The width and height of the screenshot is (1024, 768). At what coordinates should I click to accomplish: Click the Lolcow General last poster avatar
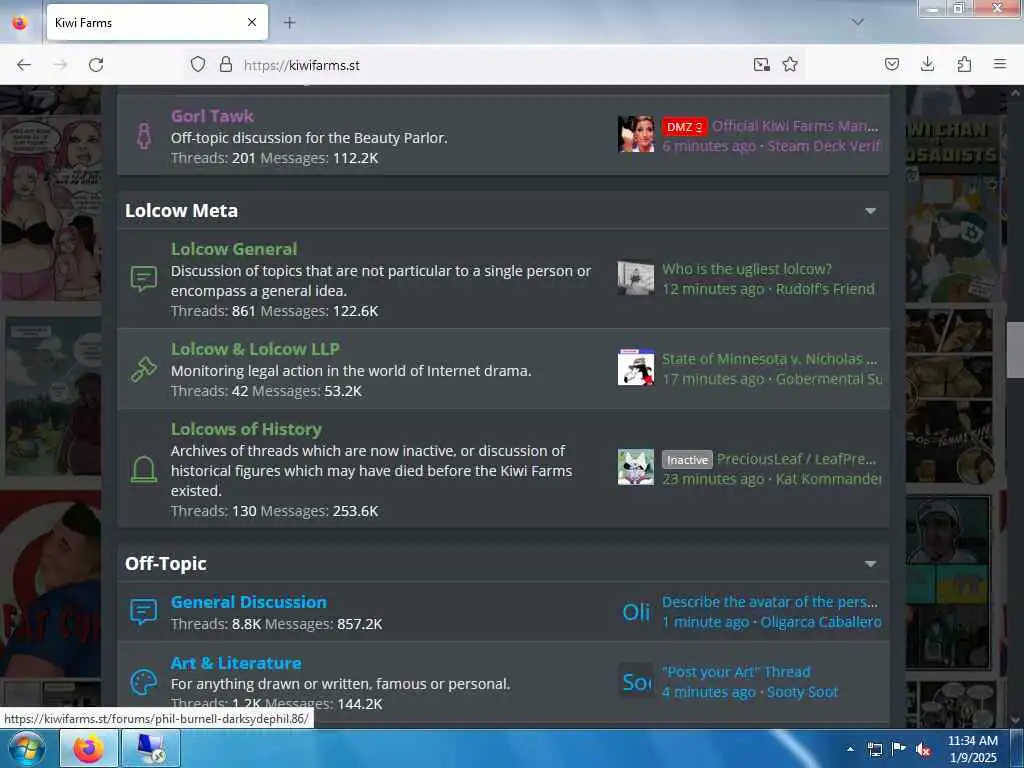636,278
